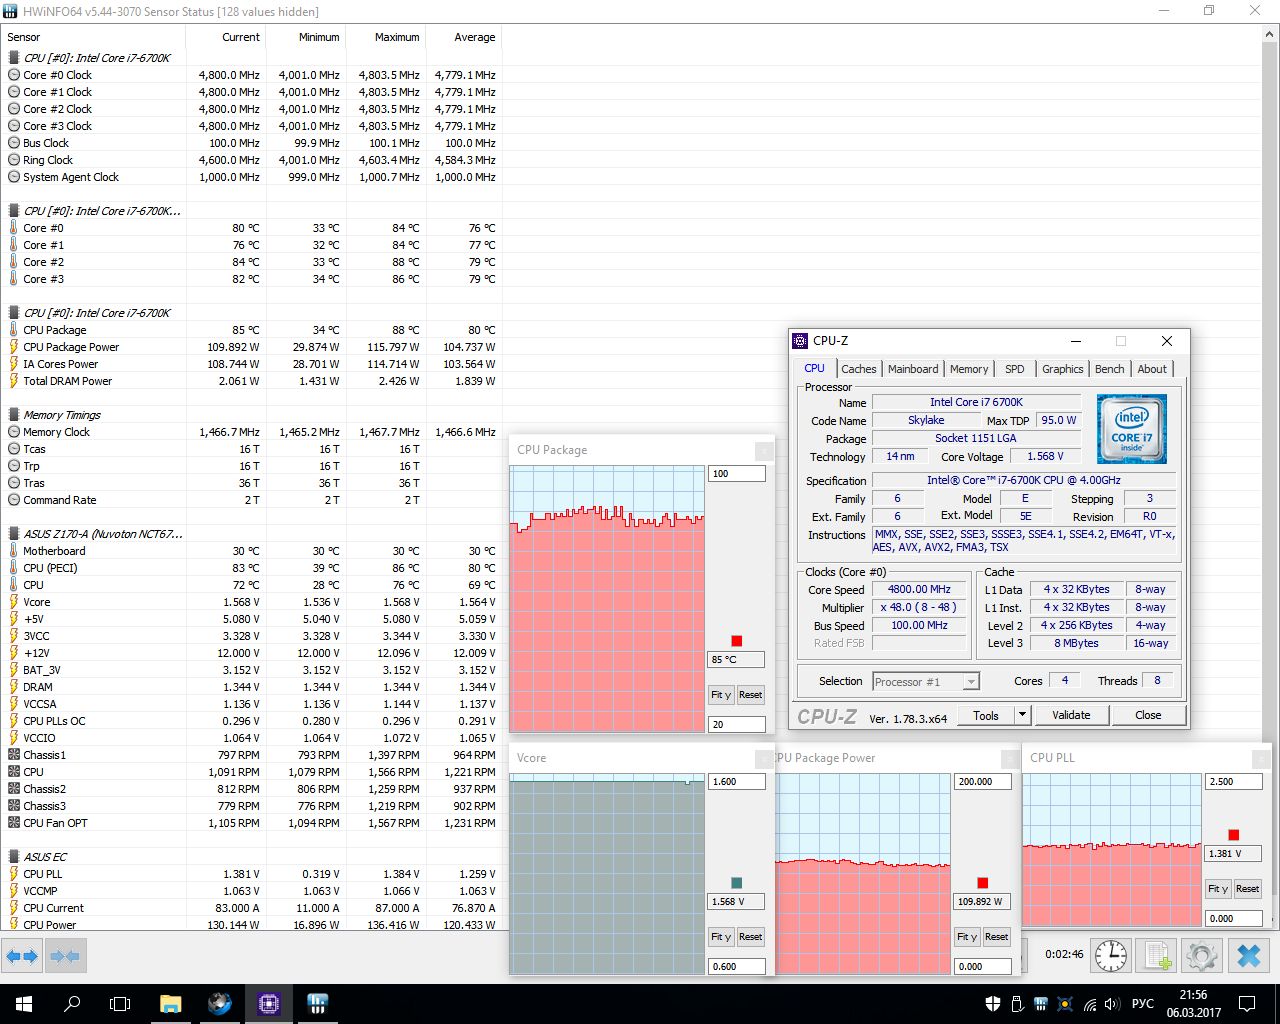The width and height of the screenshot is (1280, 1024).
Task: Open the Bench tab in CPU-Z
Action: (1109, 369)
